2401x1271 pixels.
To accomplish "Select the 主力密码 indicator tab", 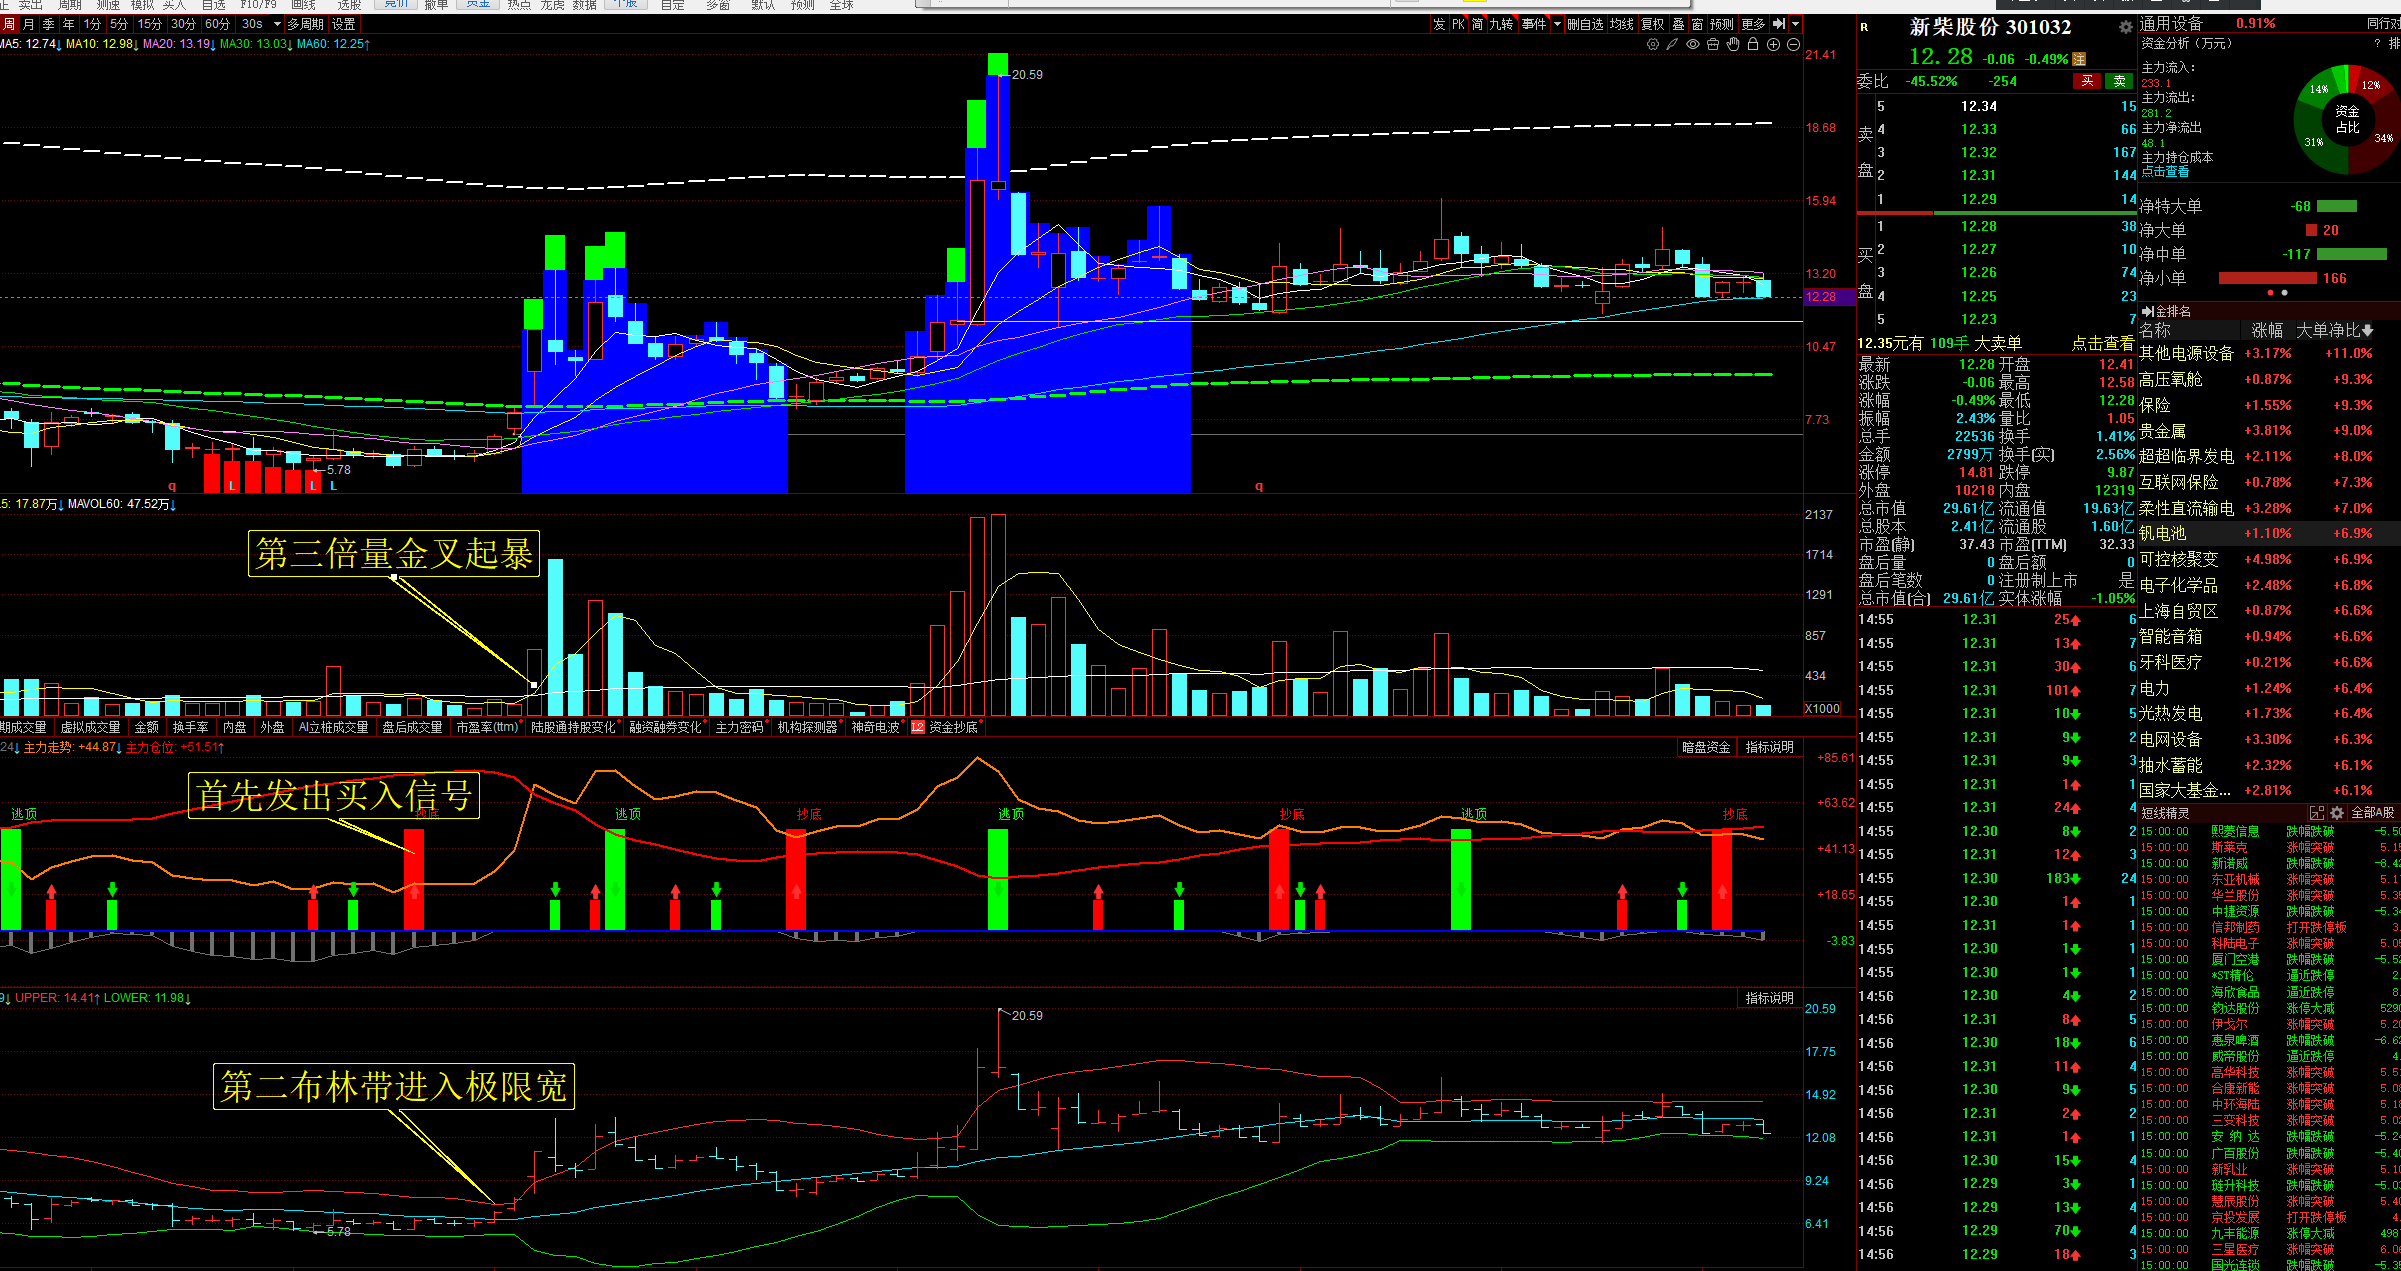I will [739, 727].
